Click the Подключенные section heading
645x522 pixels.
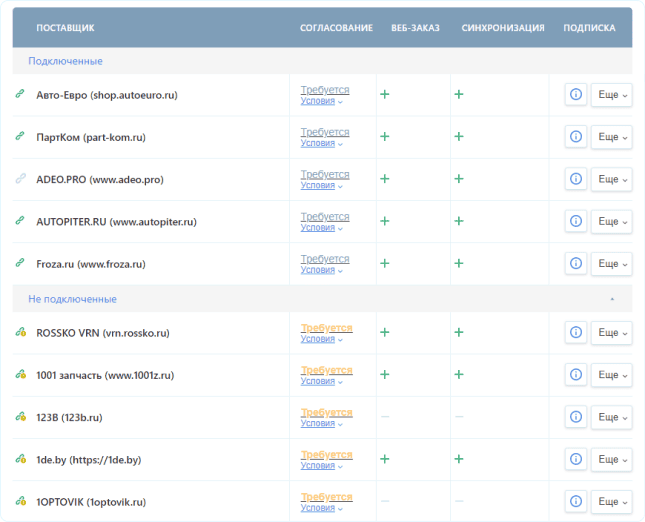tap(65, 61)
